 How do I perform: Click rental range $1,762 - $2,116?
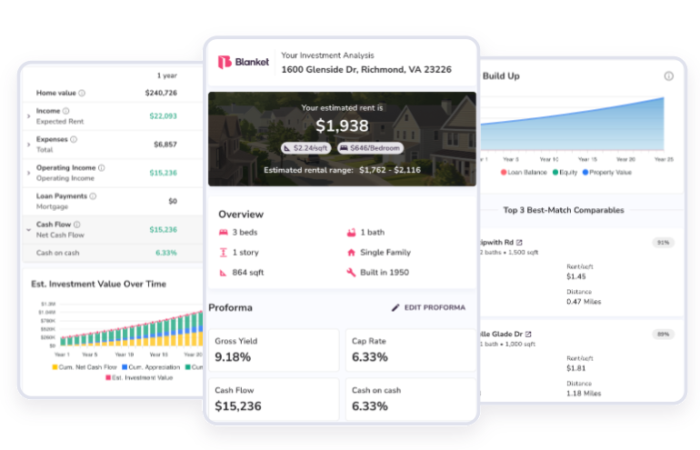pyautogui.click(x=390, y=170)
